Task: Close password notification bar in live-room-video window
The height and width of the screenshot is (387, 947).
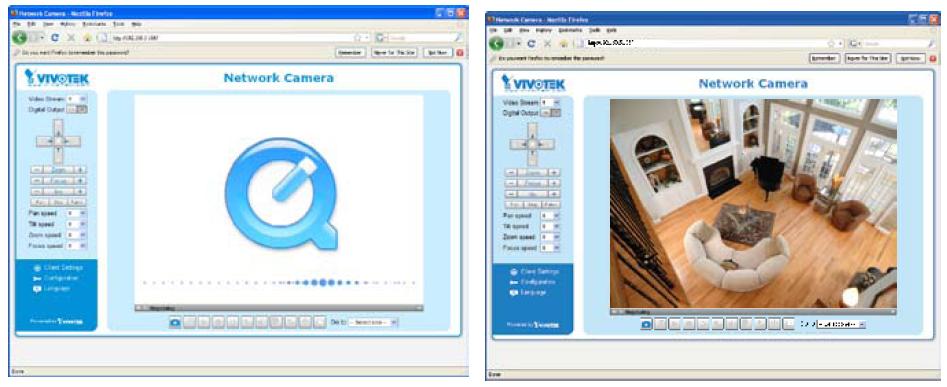Action: [x=933, y=58]
